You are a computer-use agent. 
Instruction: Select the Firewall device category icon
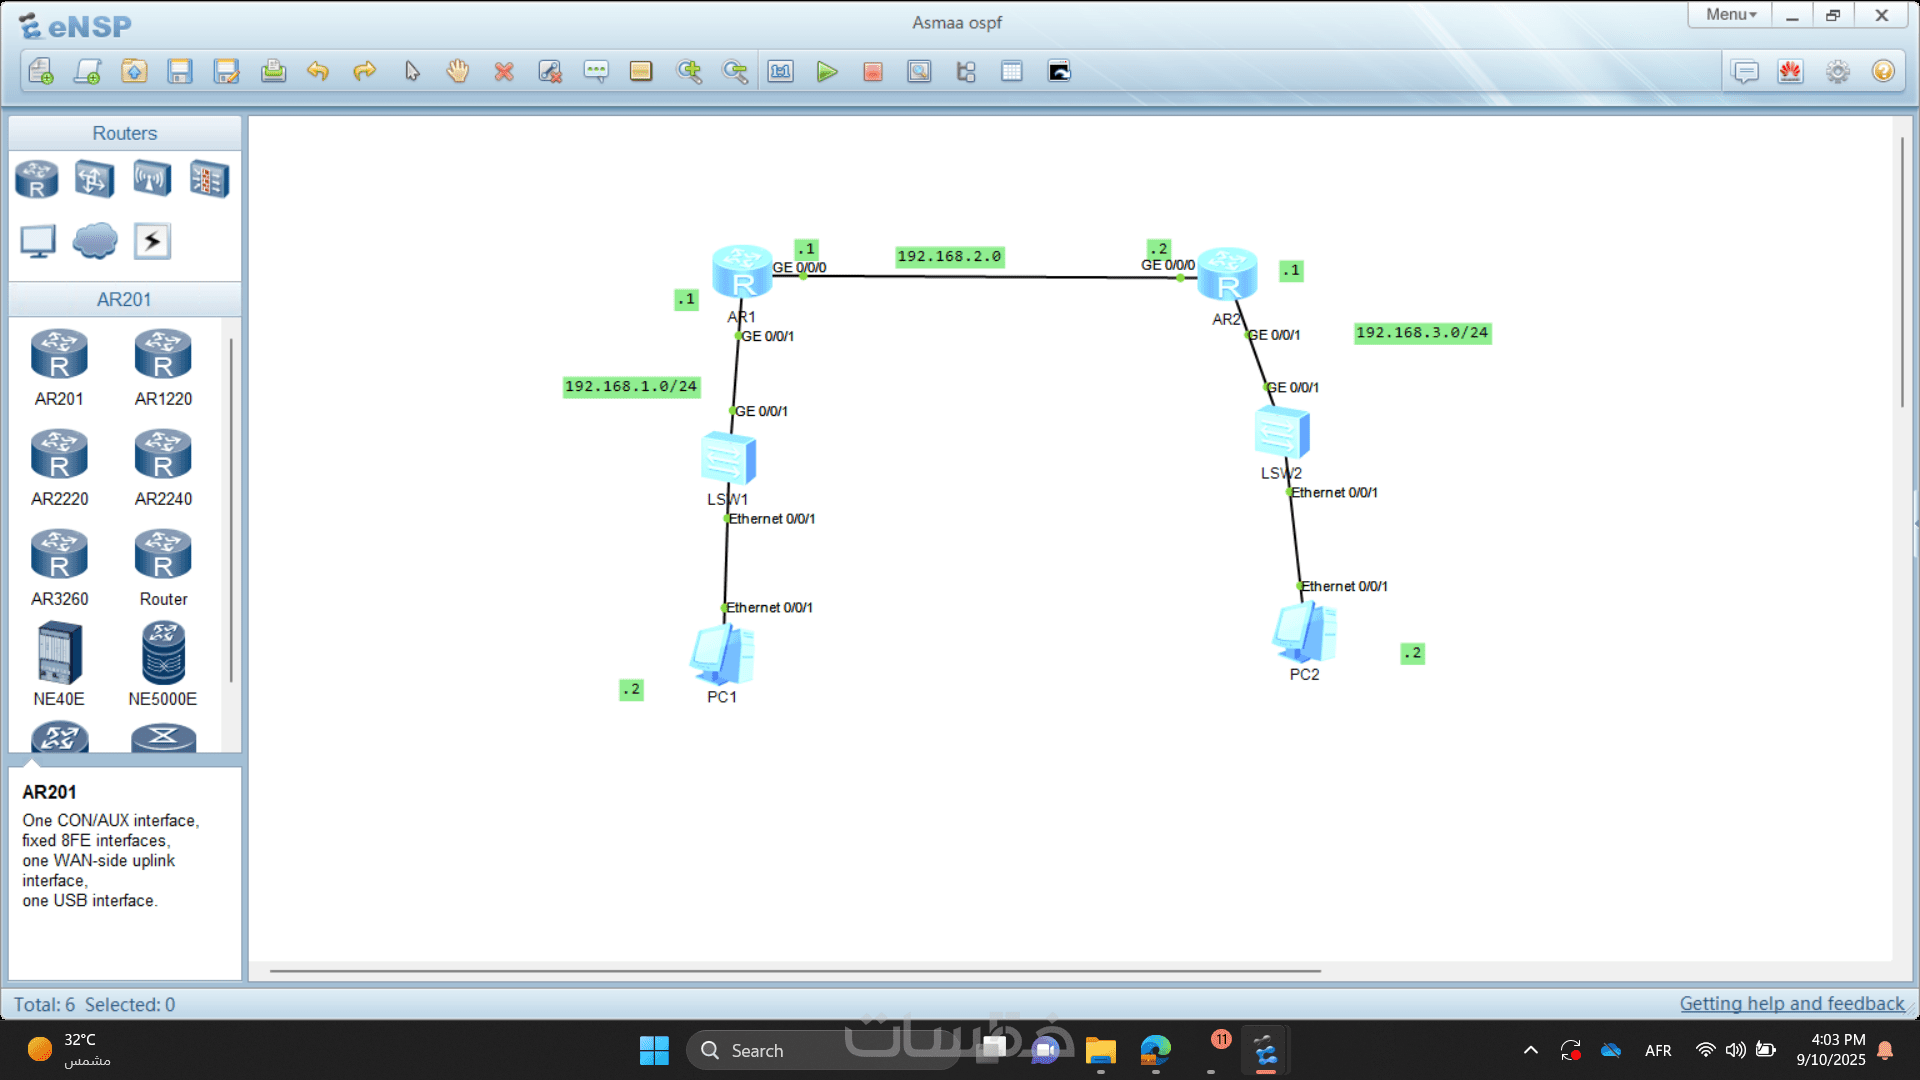tap(209, 180)
